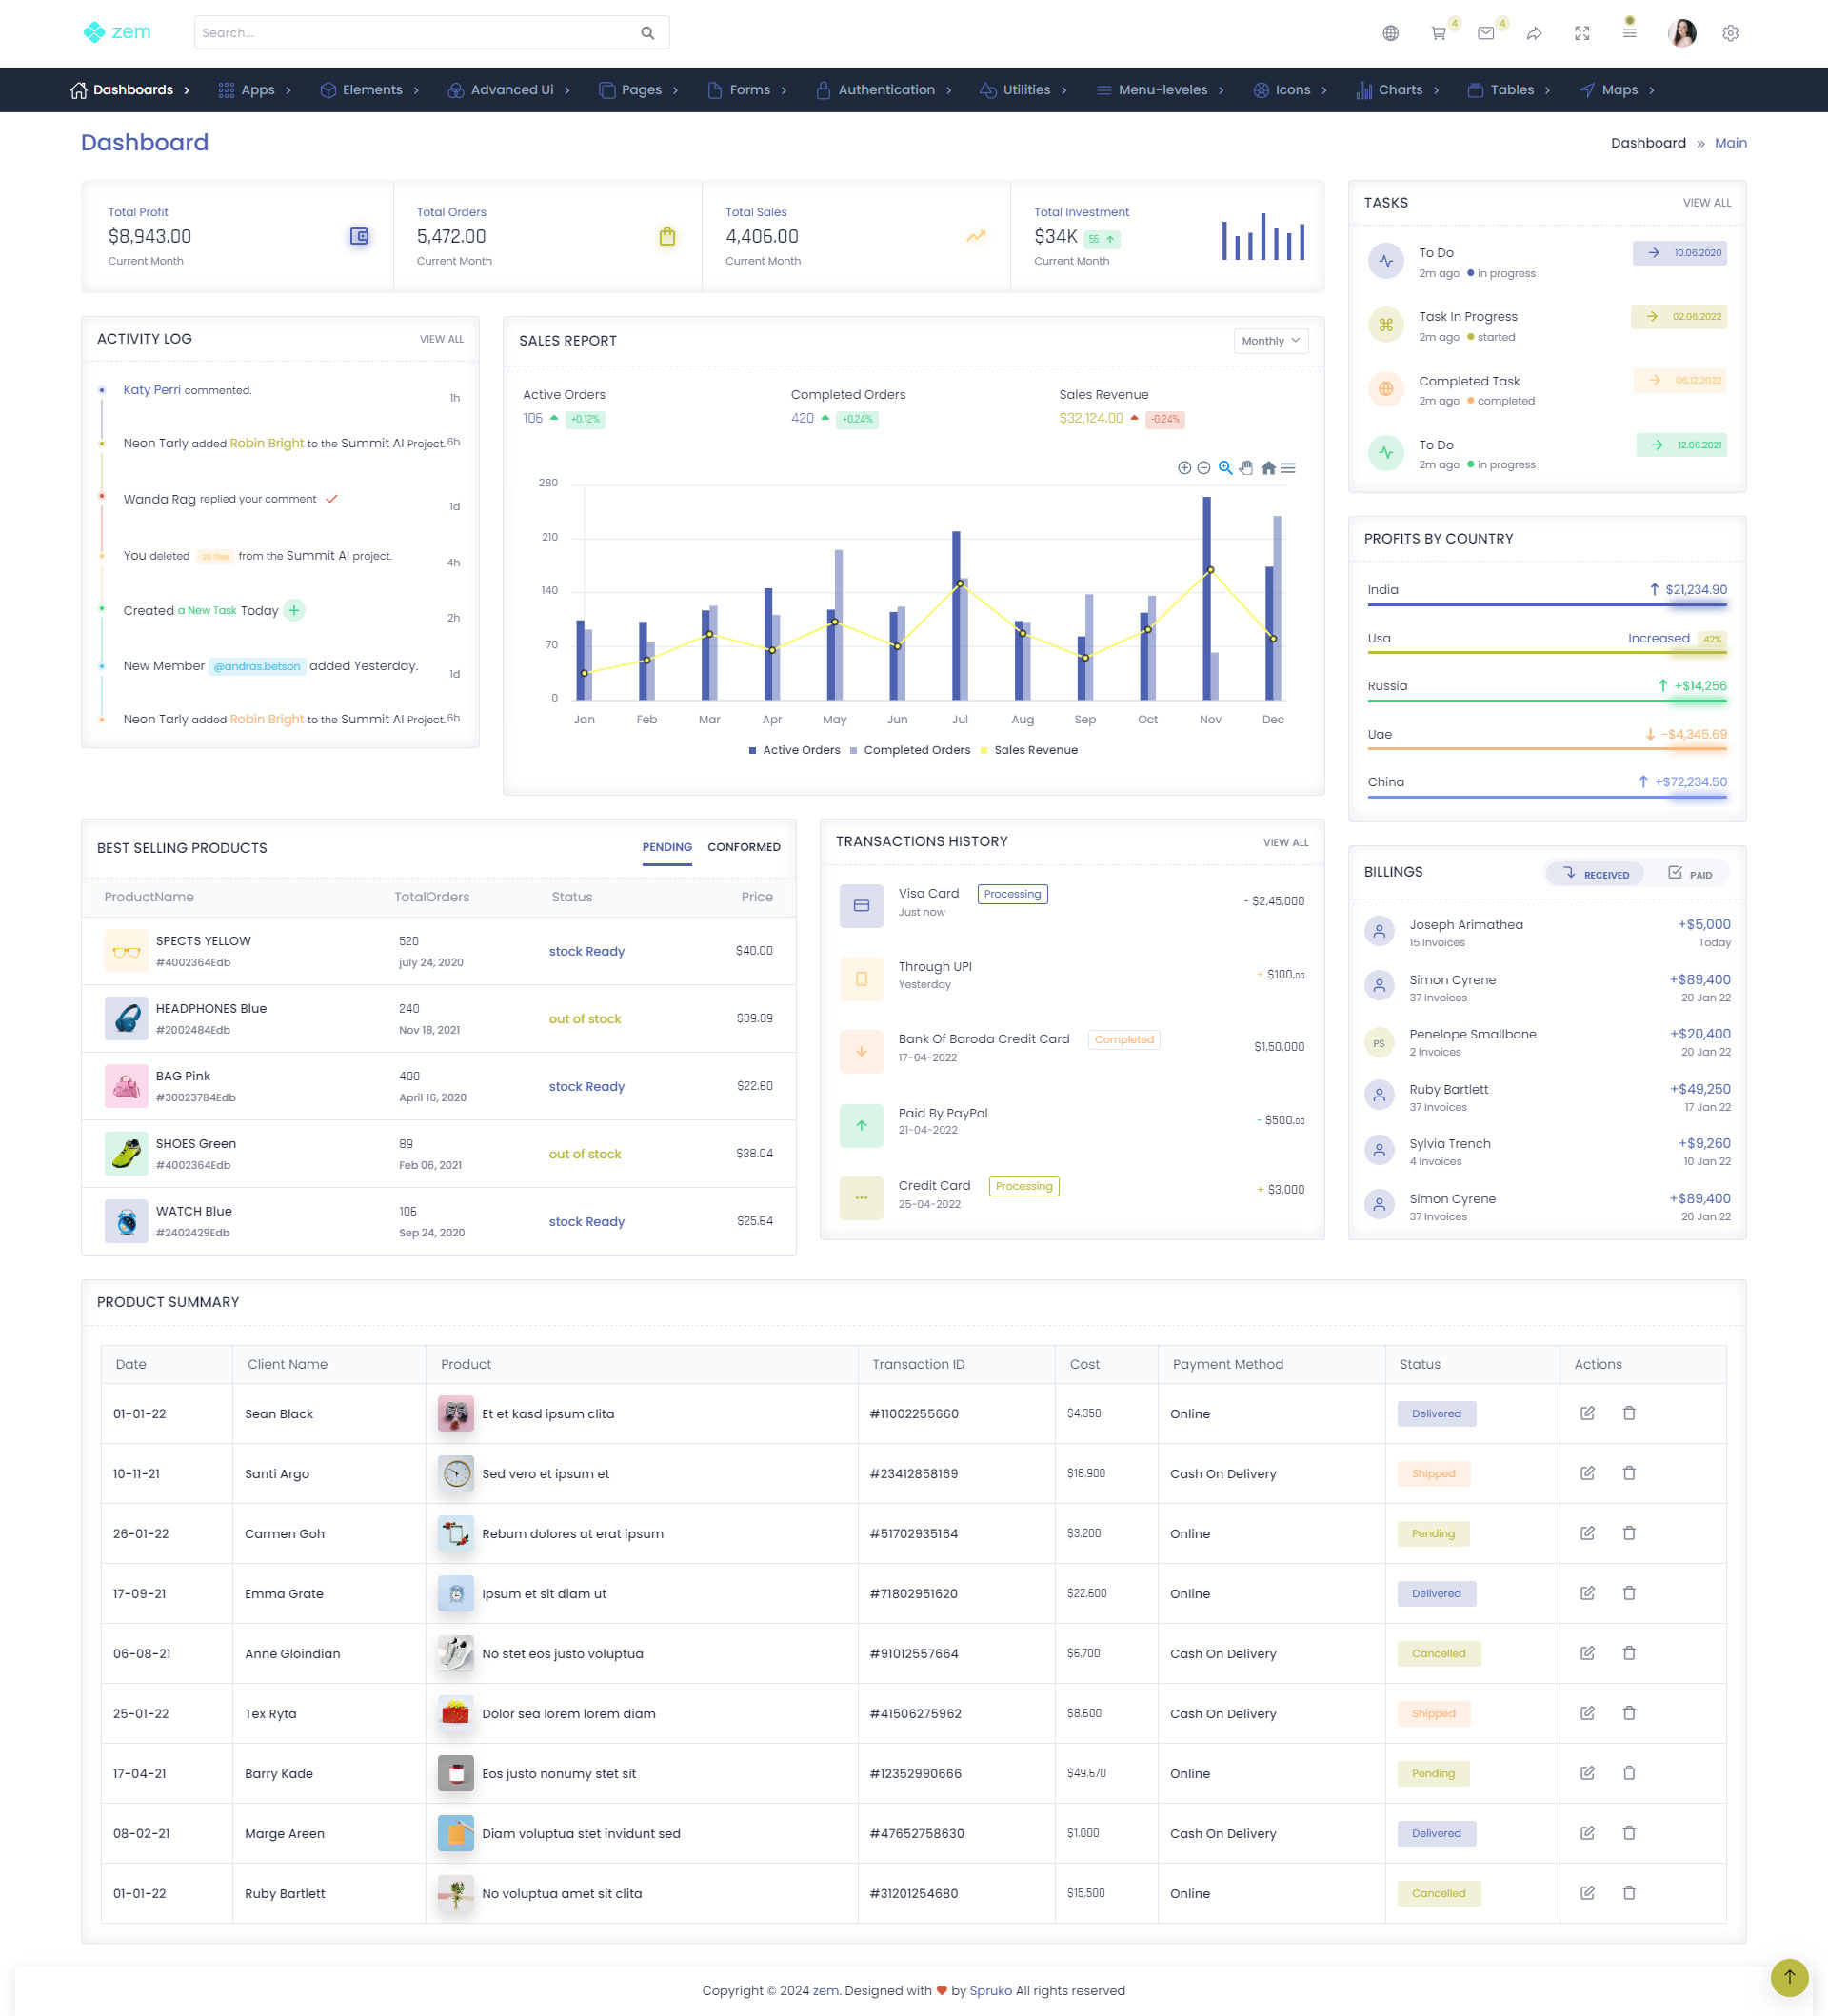
Task: Switch billings to Paid
Action: pos(1690,874)
